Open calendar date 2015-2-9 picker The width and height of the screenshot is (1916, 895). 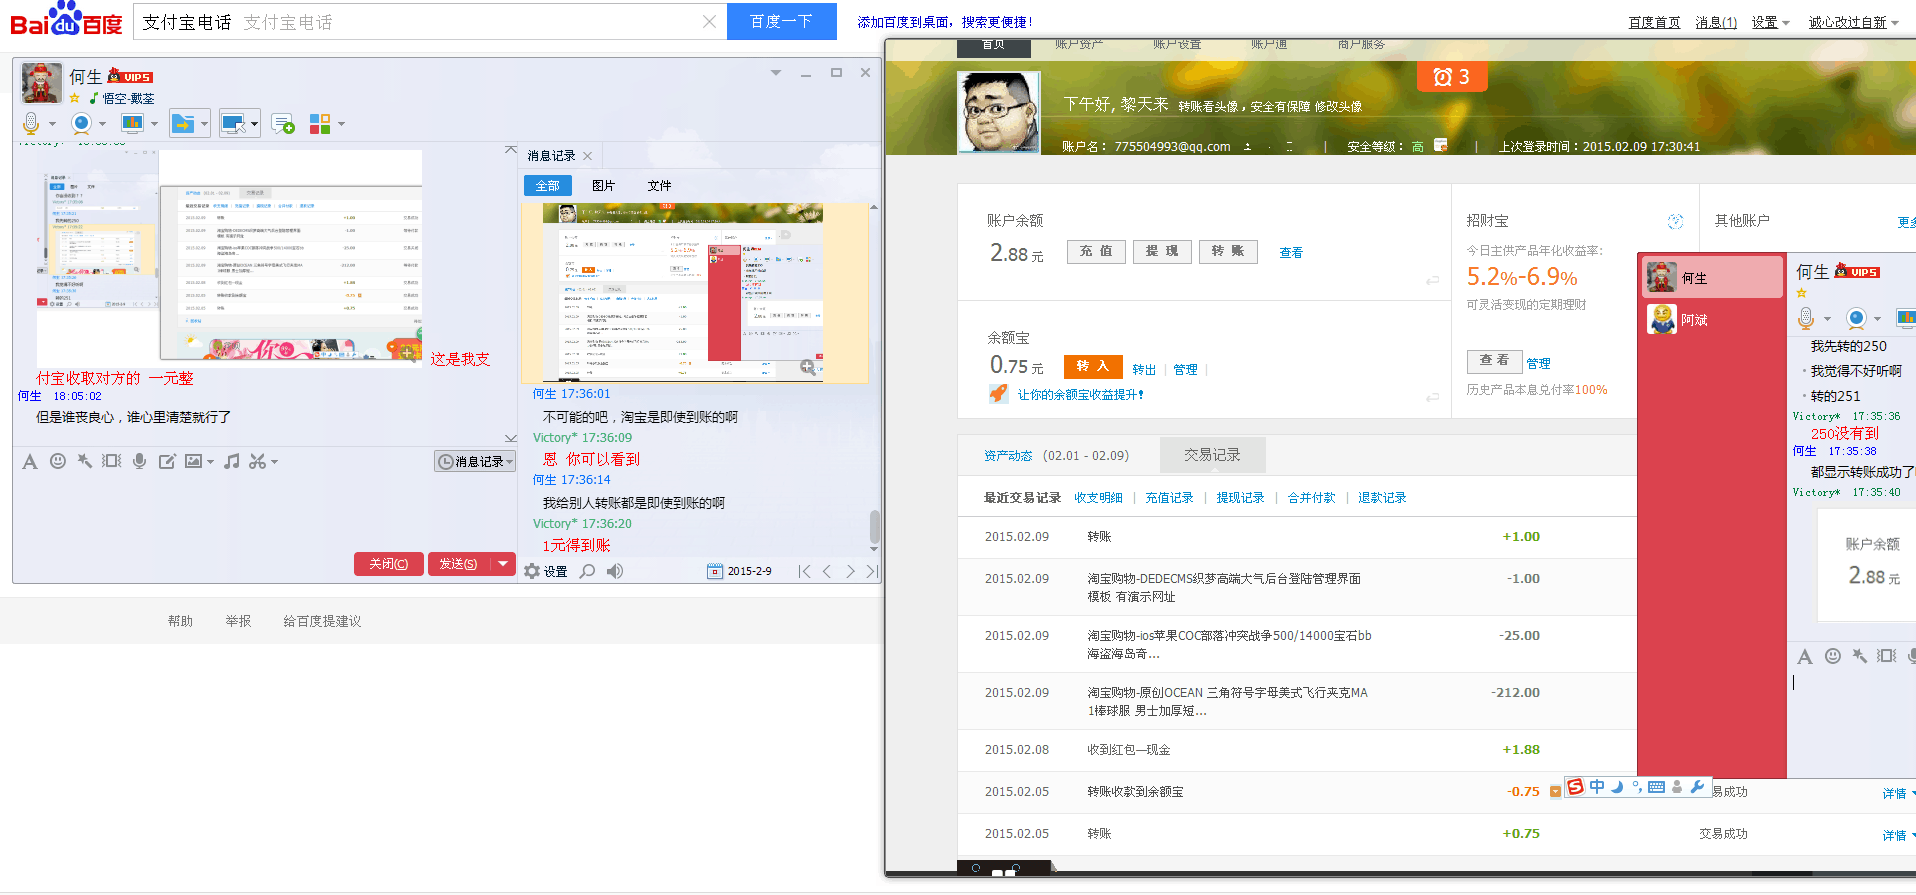tap(740, 571)
